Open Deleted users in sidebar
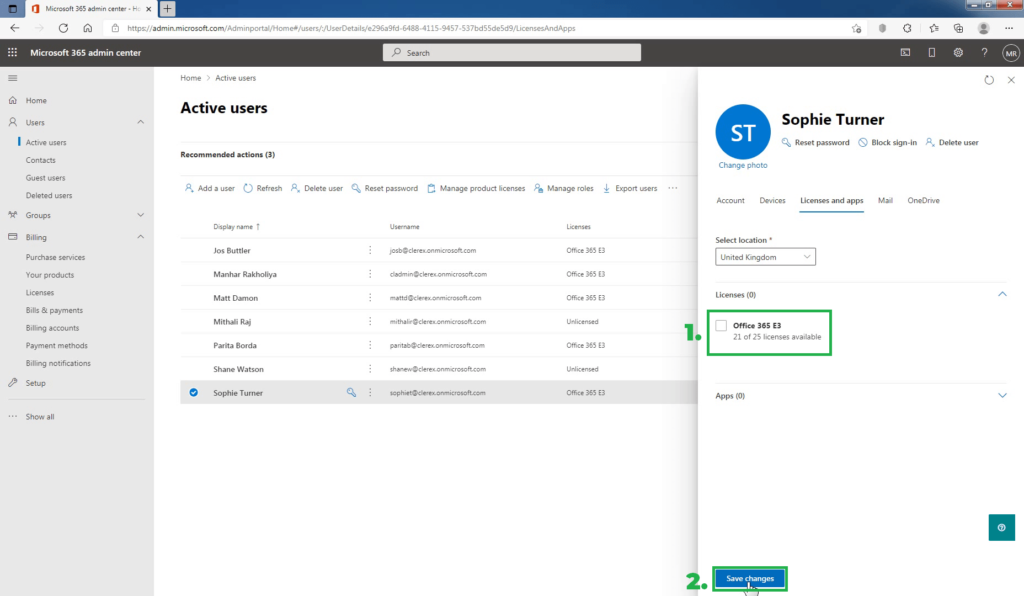1024x596 pixels. tap(49, 195)
